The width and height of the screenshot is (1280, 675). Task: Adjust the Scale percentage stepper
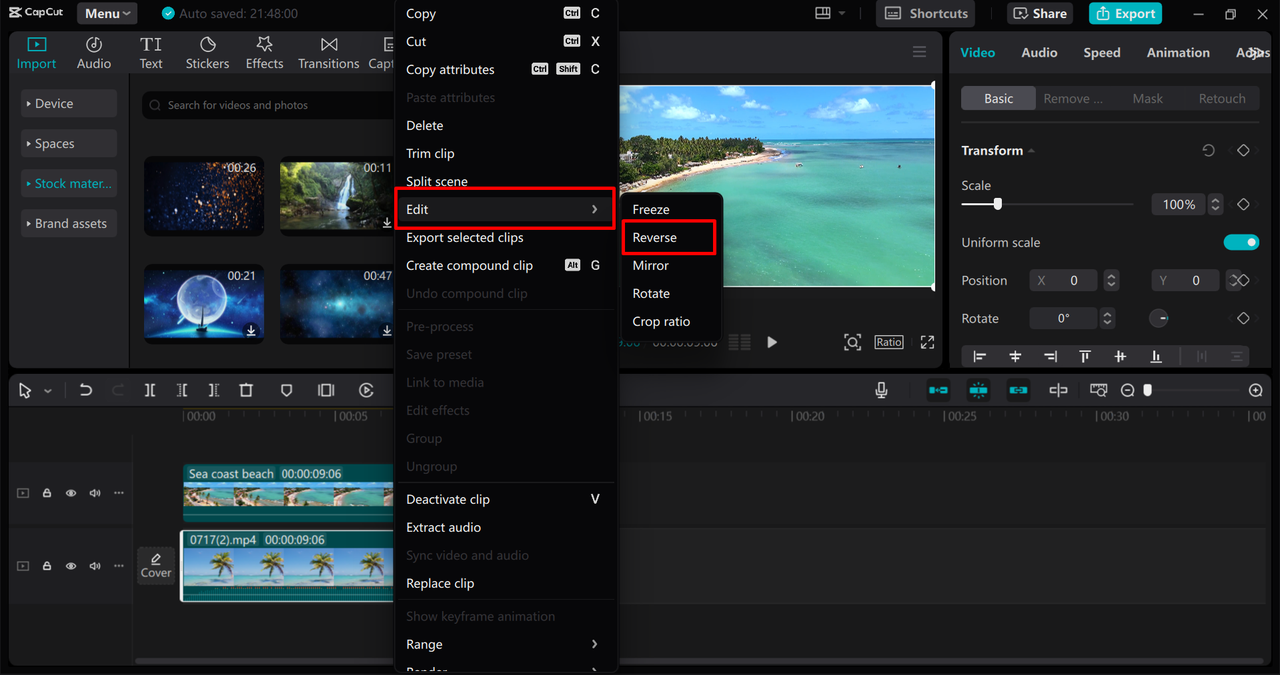(1215, 204)
